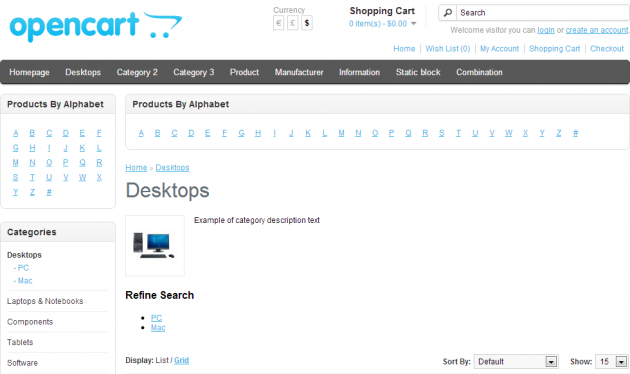Open the Static block menu item
630x374 pixels.
coord(418,72)
